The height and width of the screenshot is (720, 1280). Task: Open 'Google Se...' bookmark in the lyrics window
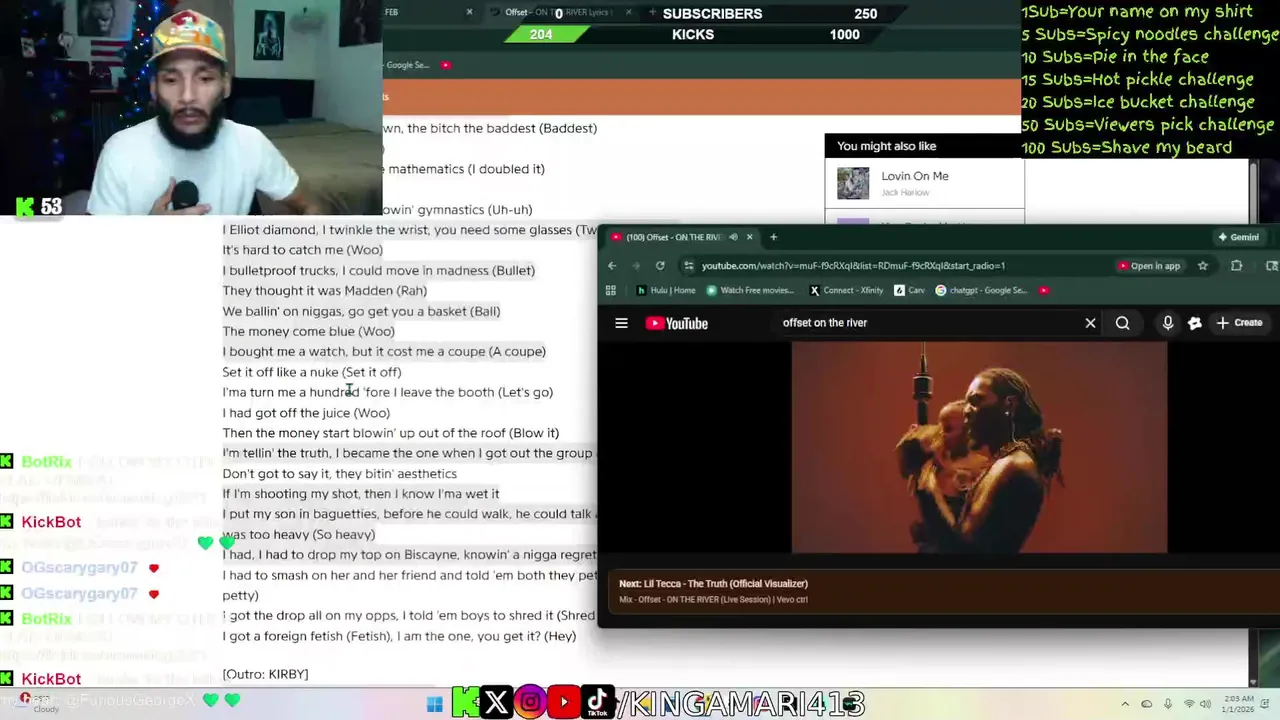(407, 65)
